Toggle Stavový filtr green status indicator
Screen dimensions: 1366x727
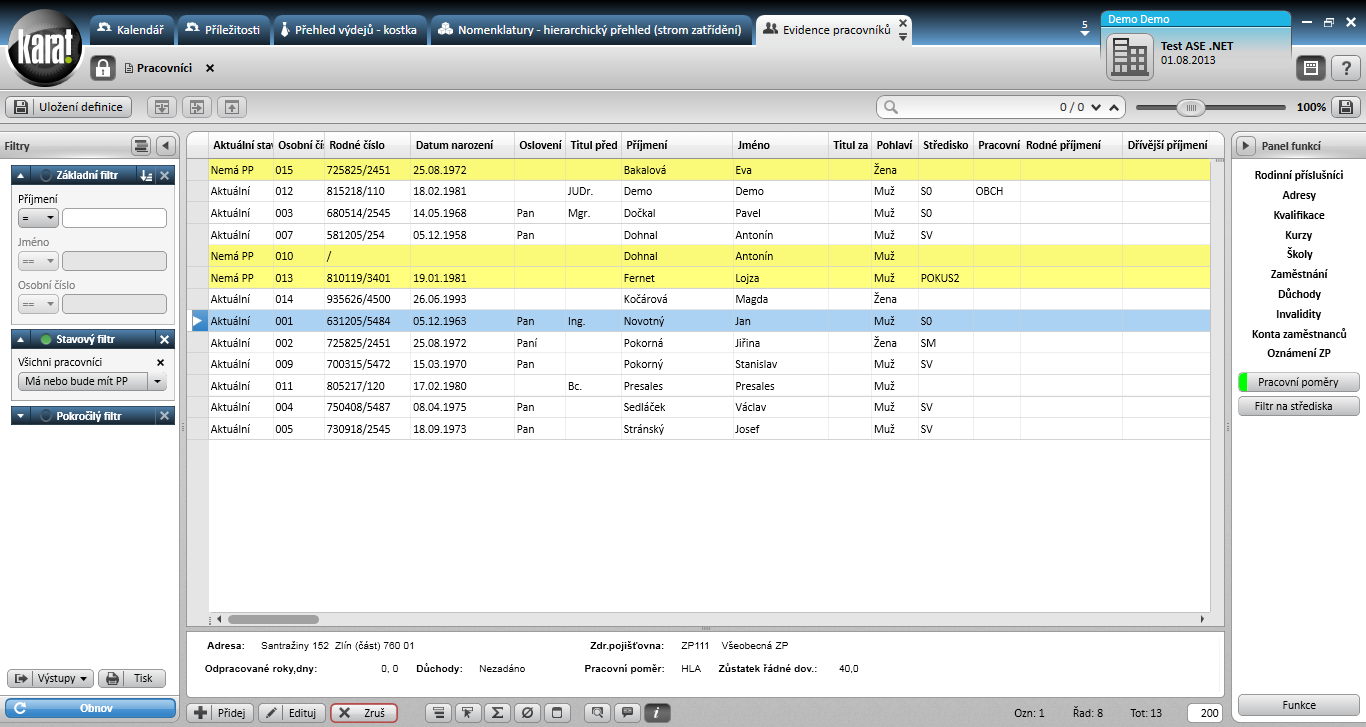46,339
